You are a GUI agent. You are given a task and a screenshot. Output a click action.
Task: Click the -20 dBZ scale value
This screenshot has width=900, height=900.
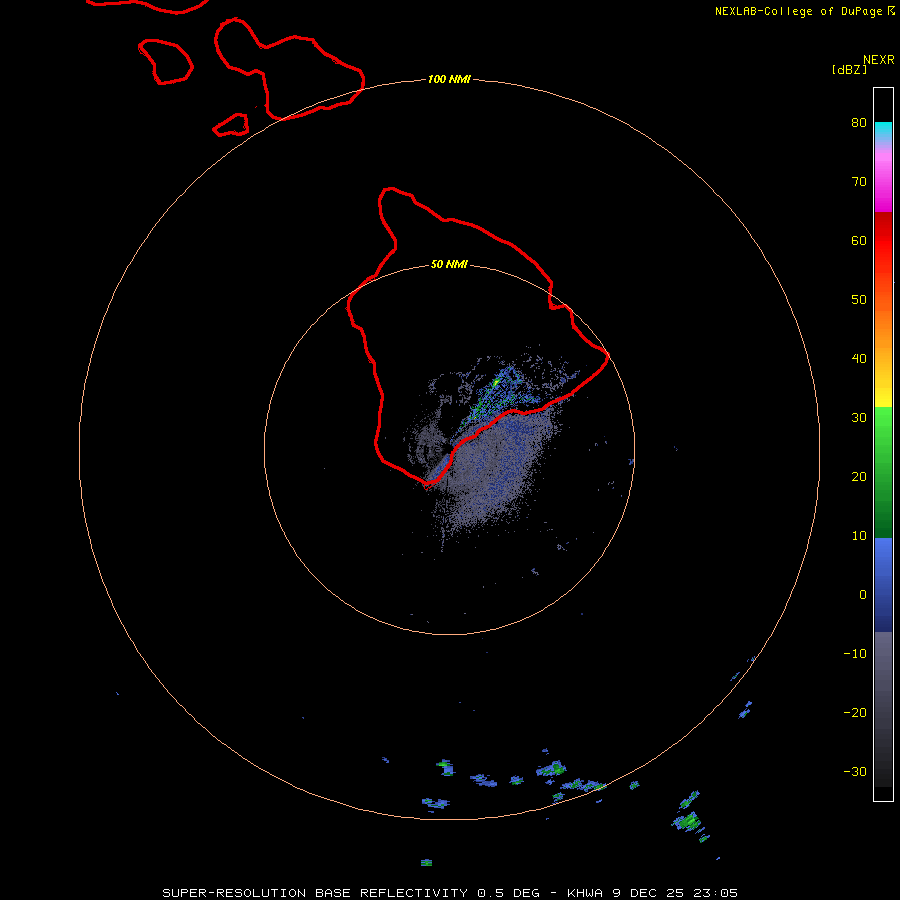tap(855, 712)
